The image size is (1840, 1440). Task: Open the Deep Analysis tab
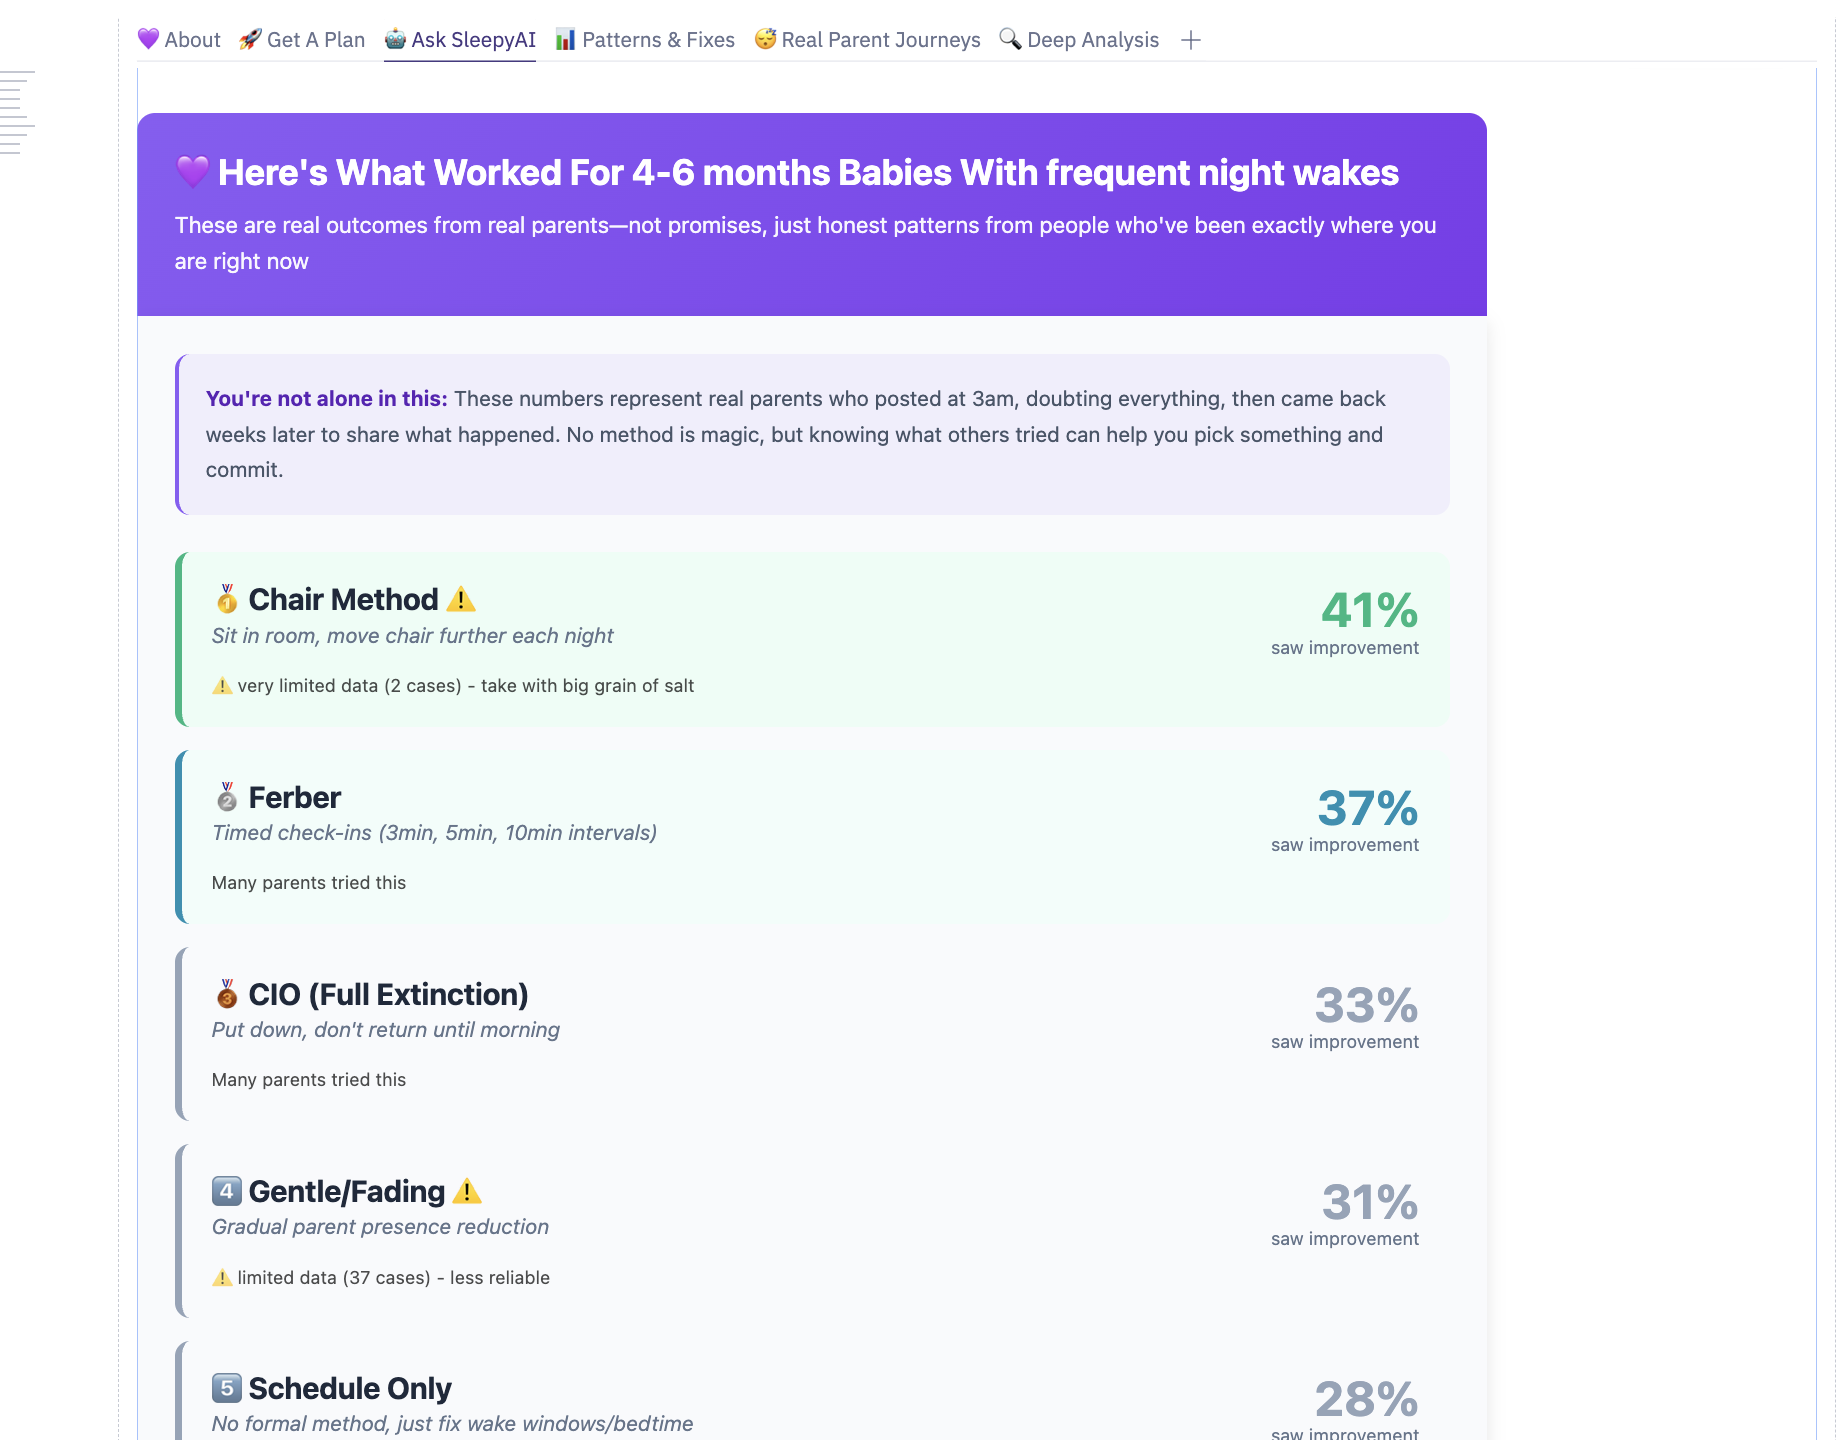click(x=1079, y=40)
